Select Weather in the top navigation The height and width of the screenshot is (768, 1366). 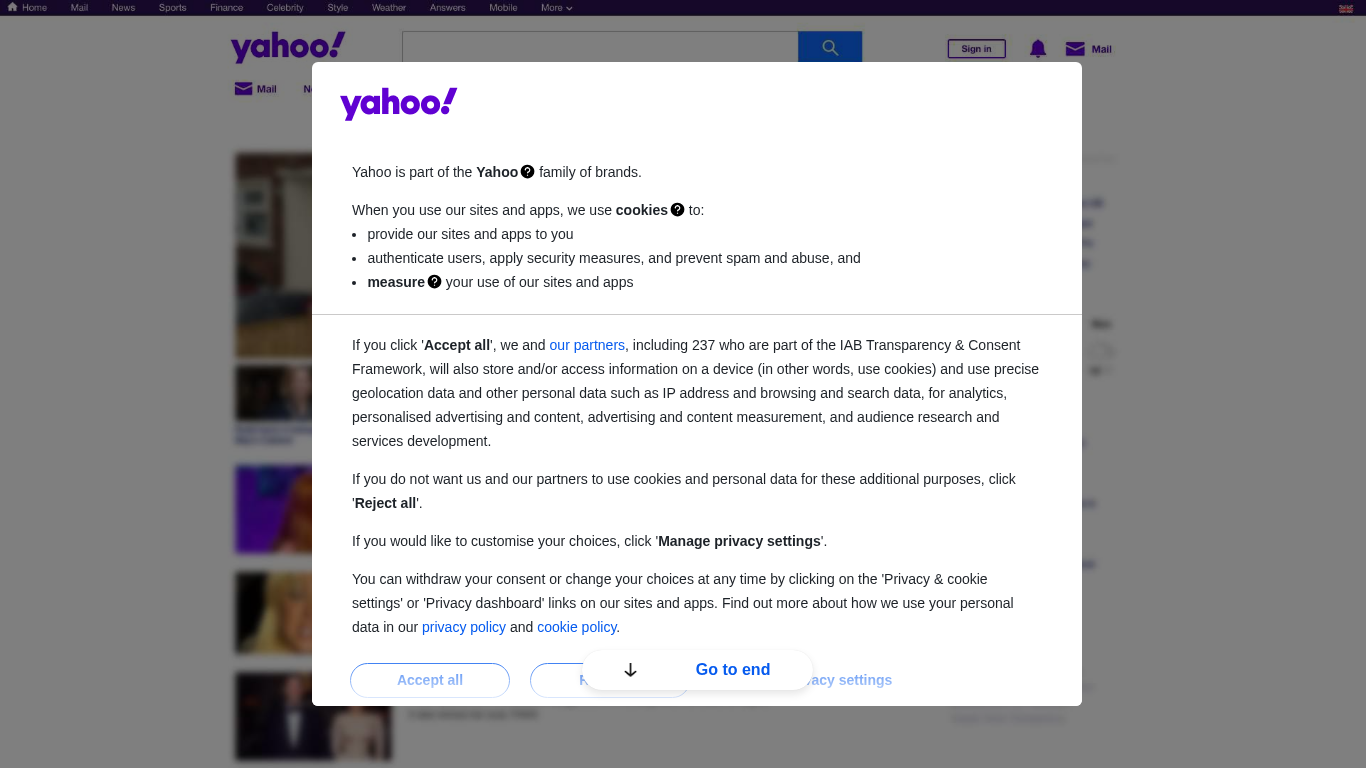[389, 8]
